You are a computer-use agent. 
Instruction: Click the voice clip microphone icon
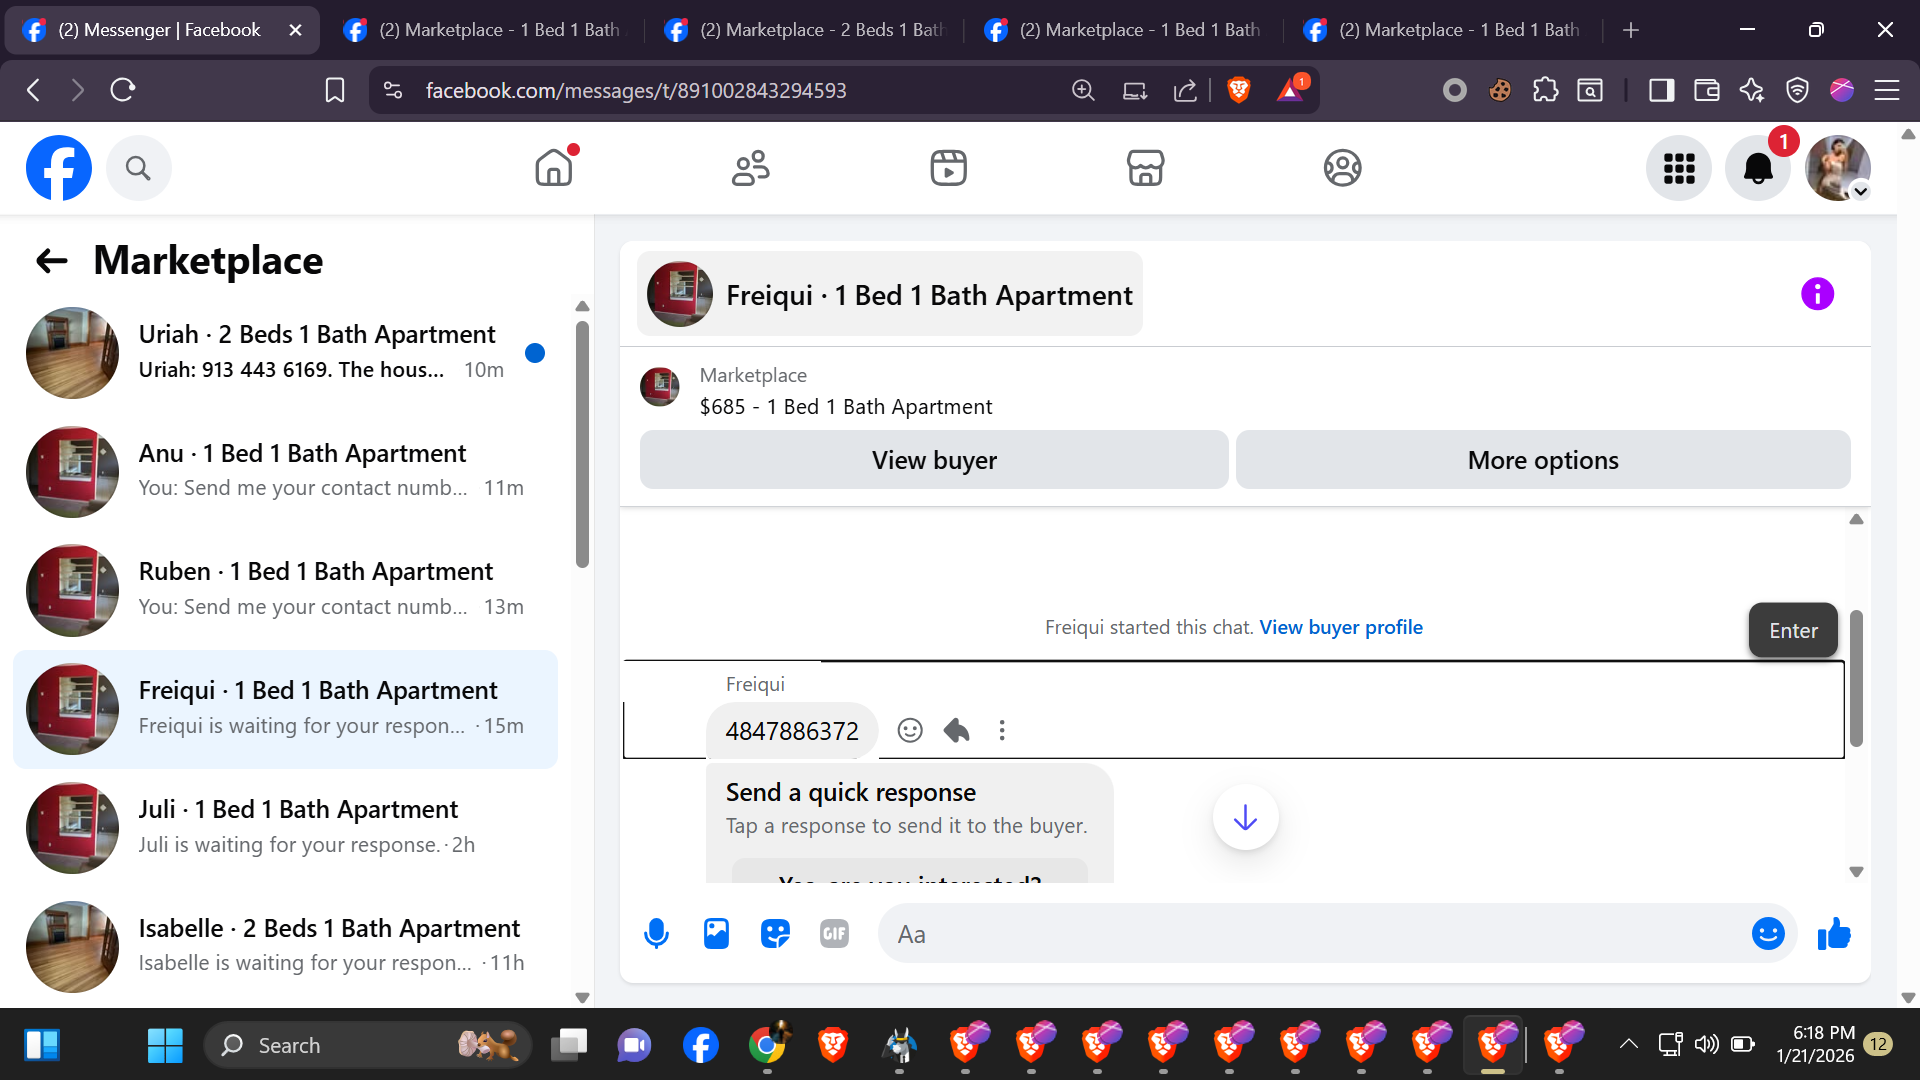[656, 934]
